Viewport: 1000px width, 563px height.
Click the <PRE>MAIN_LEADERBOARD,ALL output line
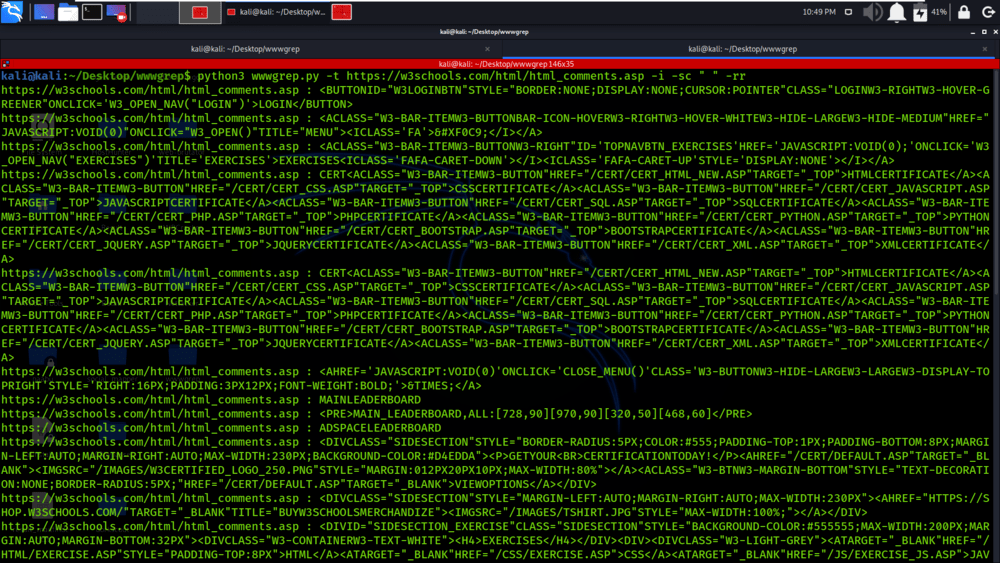click(377, 414)
